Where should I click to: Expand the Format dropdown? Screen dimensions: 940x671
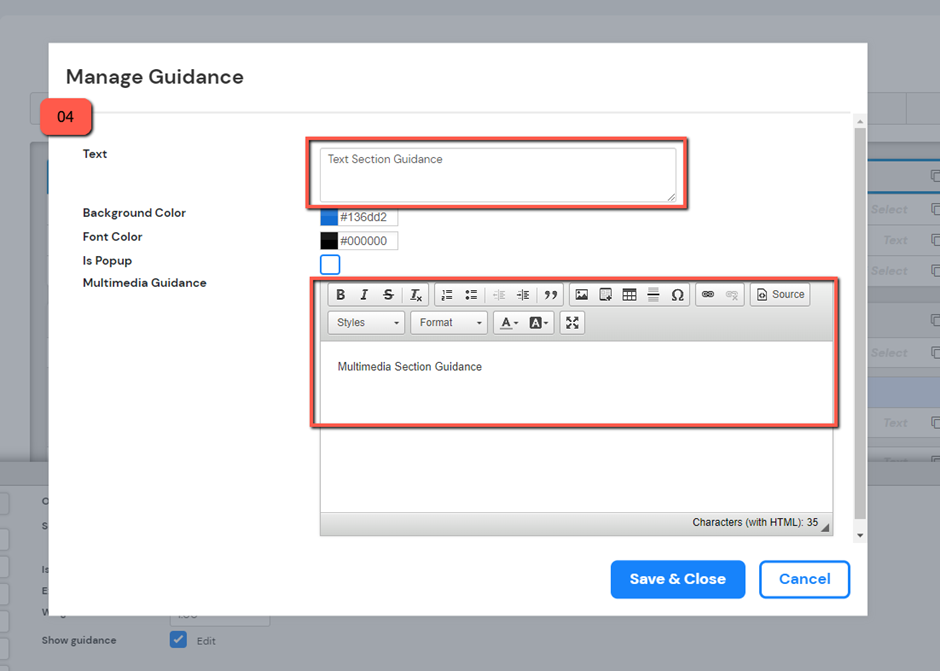tap(449, 323)
